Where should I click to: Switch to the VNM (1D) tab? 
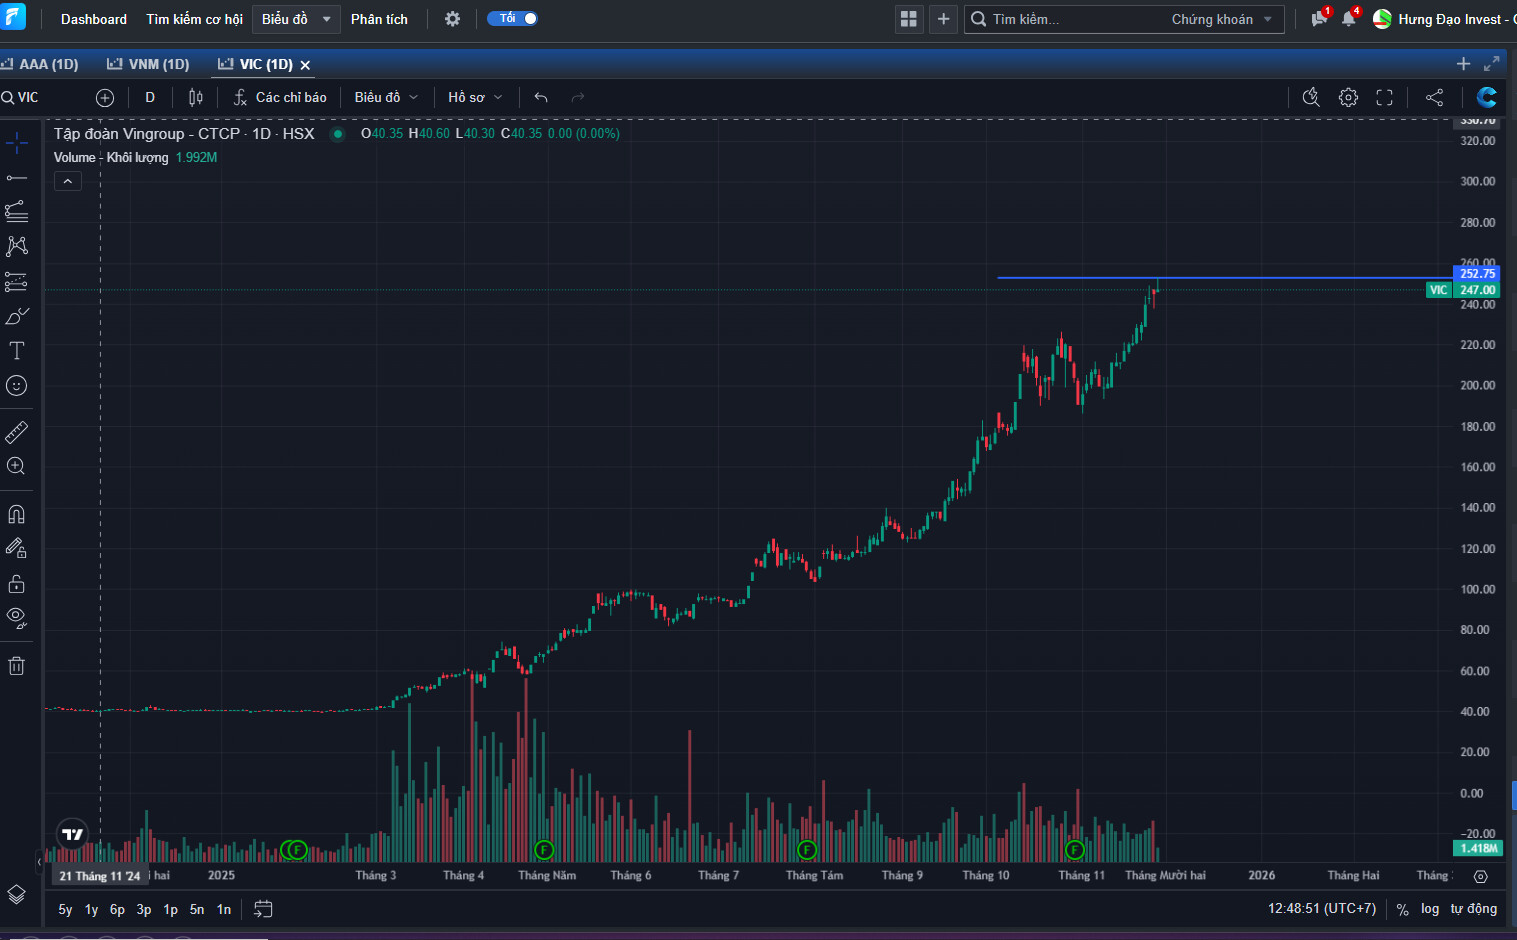(x=149, y=64)
